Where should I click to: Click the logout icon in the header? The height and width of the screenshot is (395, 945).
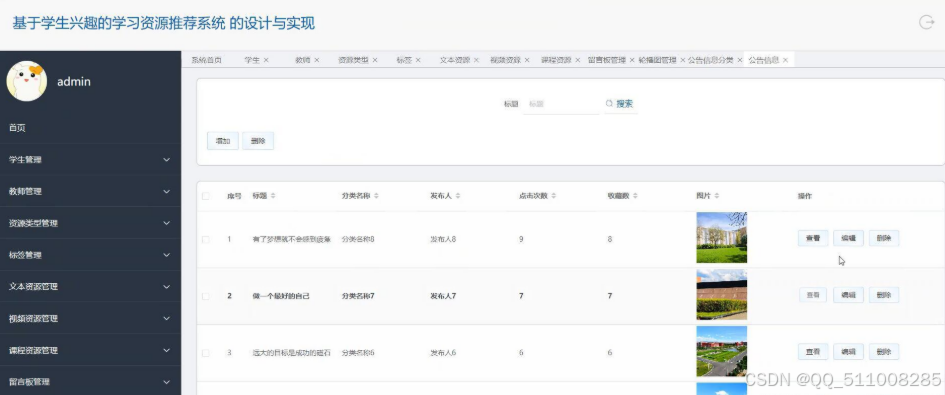click(x=926, y=22)
